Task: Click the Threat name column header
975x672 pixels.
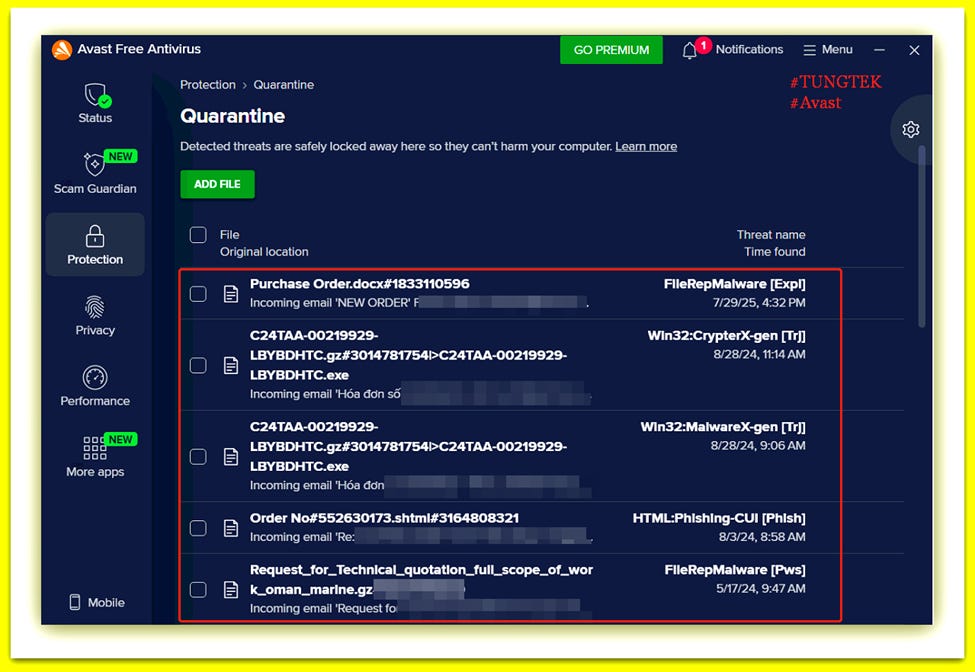Action: [771, 234]
